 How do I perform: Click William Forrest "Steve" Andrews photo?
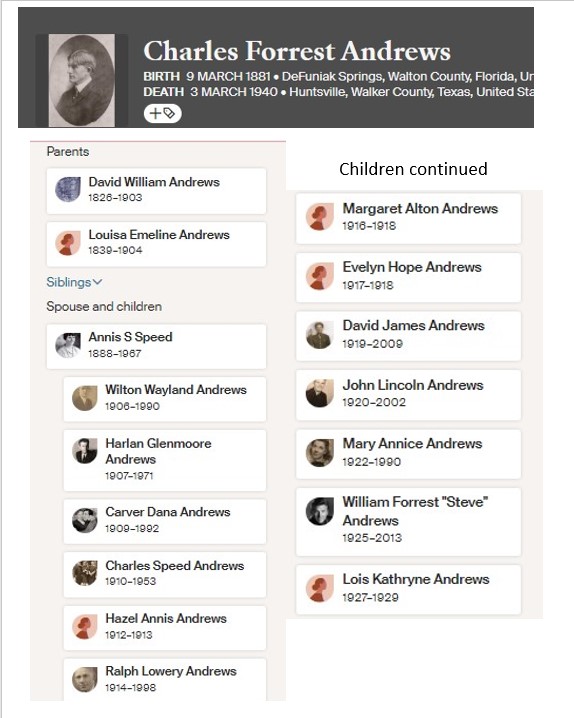pos(319,511)
